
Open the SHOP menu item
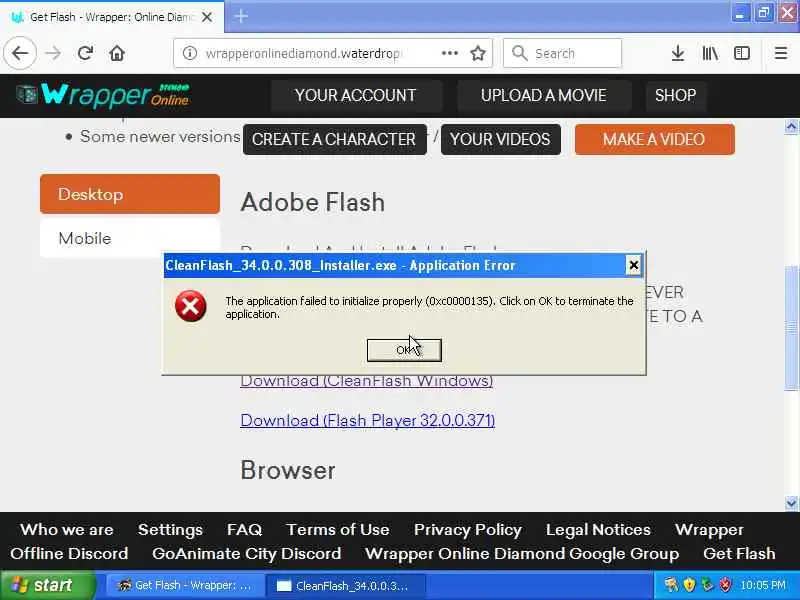click(x=676, y=95)
